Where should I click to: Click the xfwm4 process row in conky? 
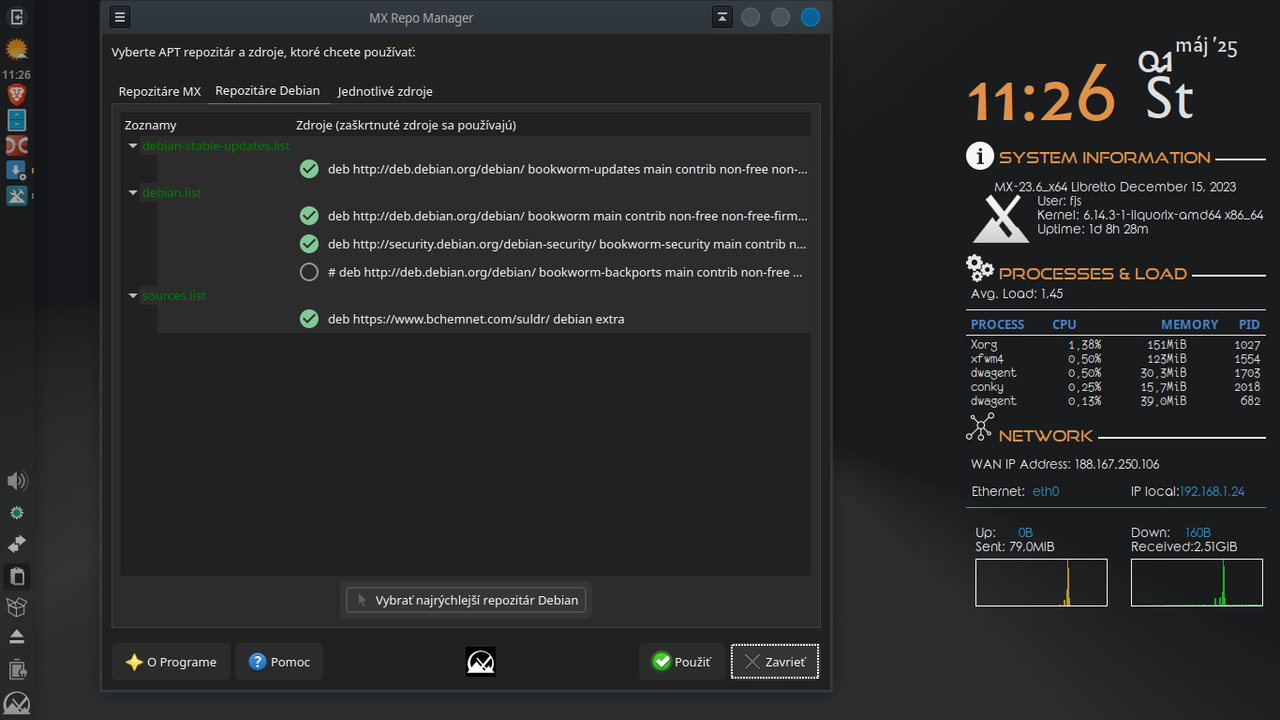point(1116,359)
